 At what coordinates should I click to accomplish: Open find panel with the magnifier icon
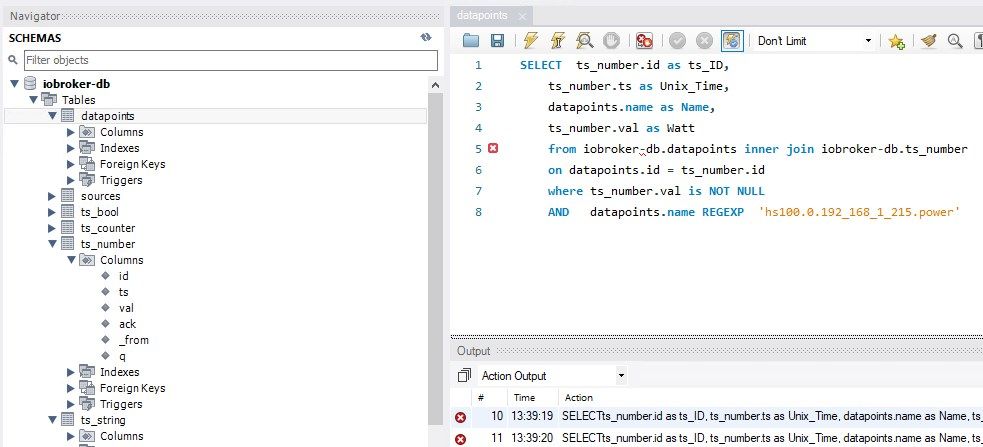[955, 41]
